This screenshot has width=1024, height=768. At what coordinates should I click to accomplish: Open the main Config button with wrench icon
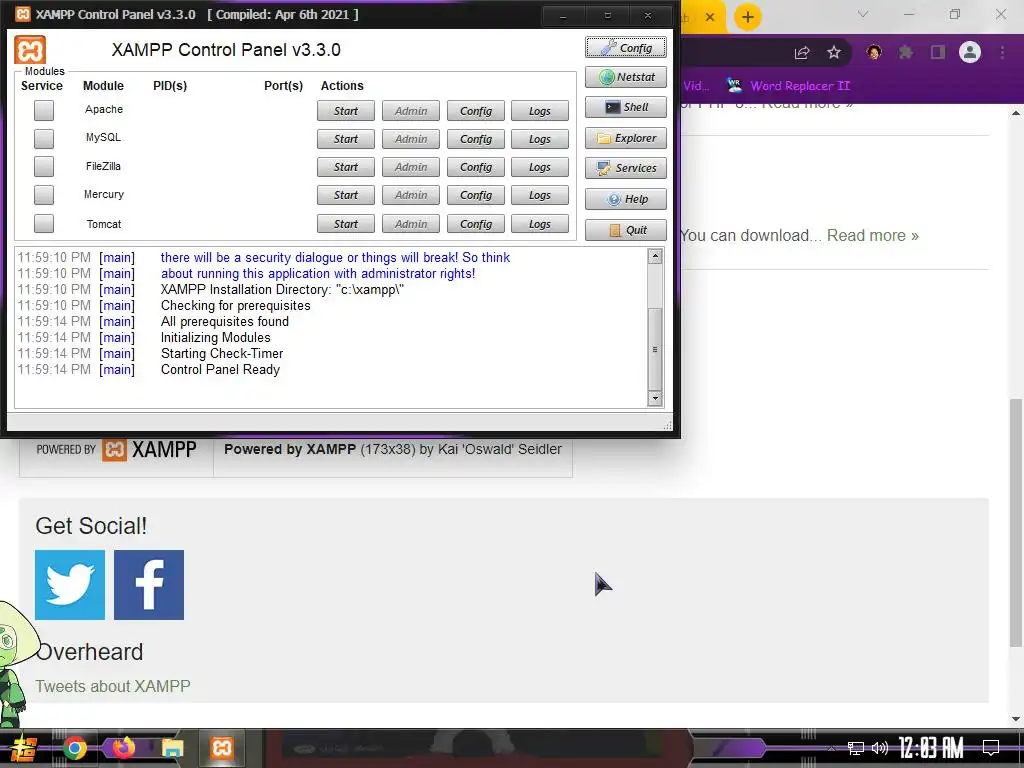coord(626,48)
